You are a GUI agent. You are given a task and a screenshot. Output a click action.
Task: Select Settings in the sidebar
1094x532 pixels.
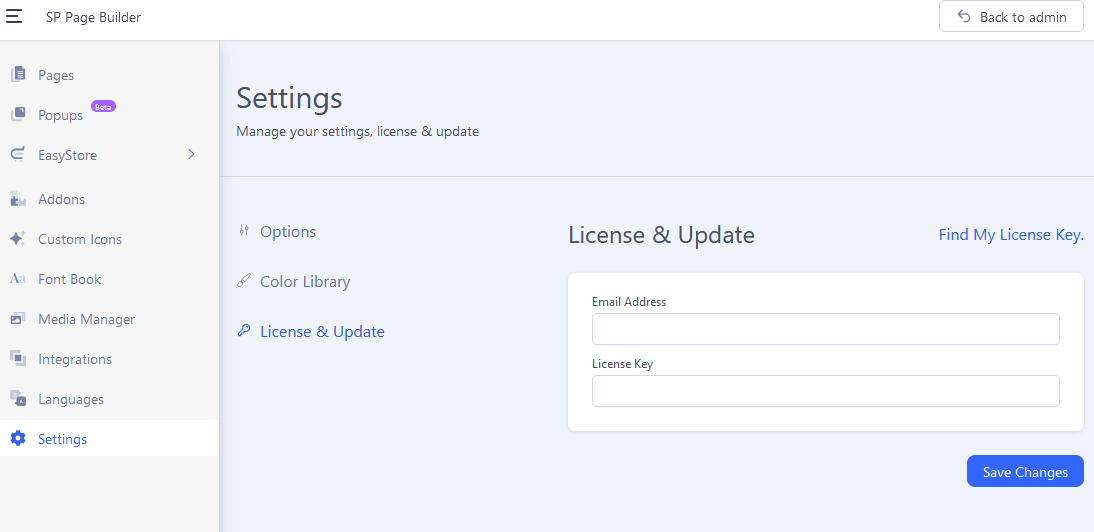coord(110,439)
